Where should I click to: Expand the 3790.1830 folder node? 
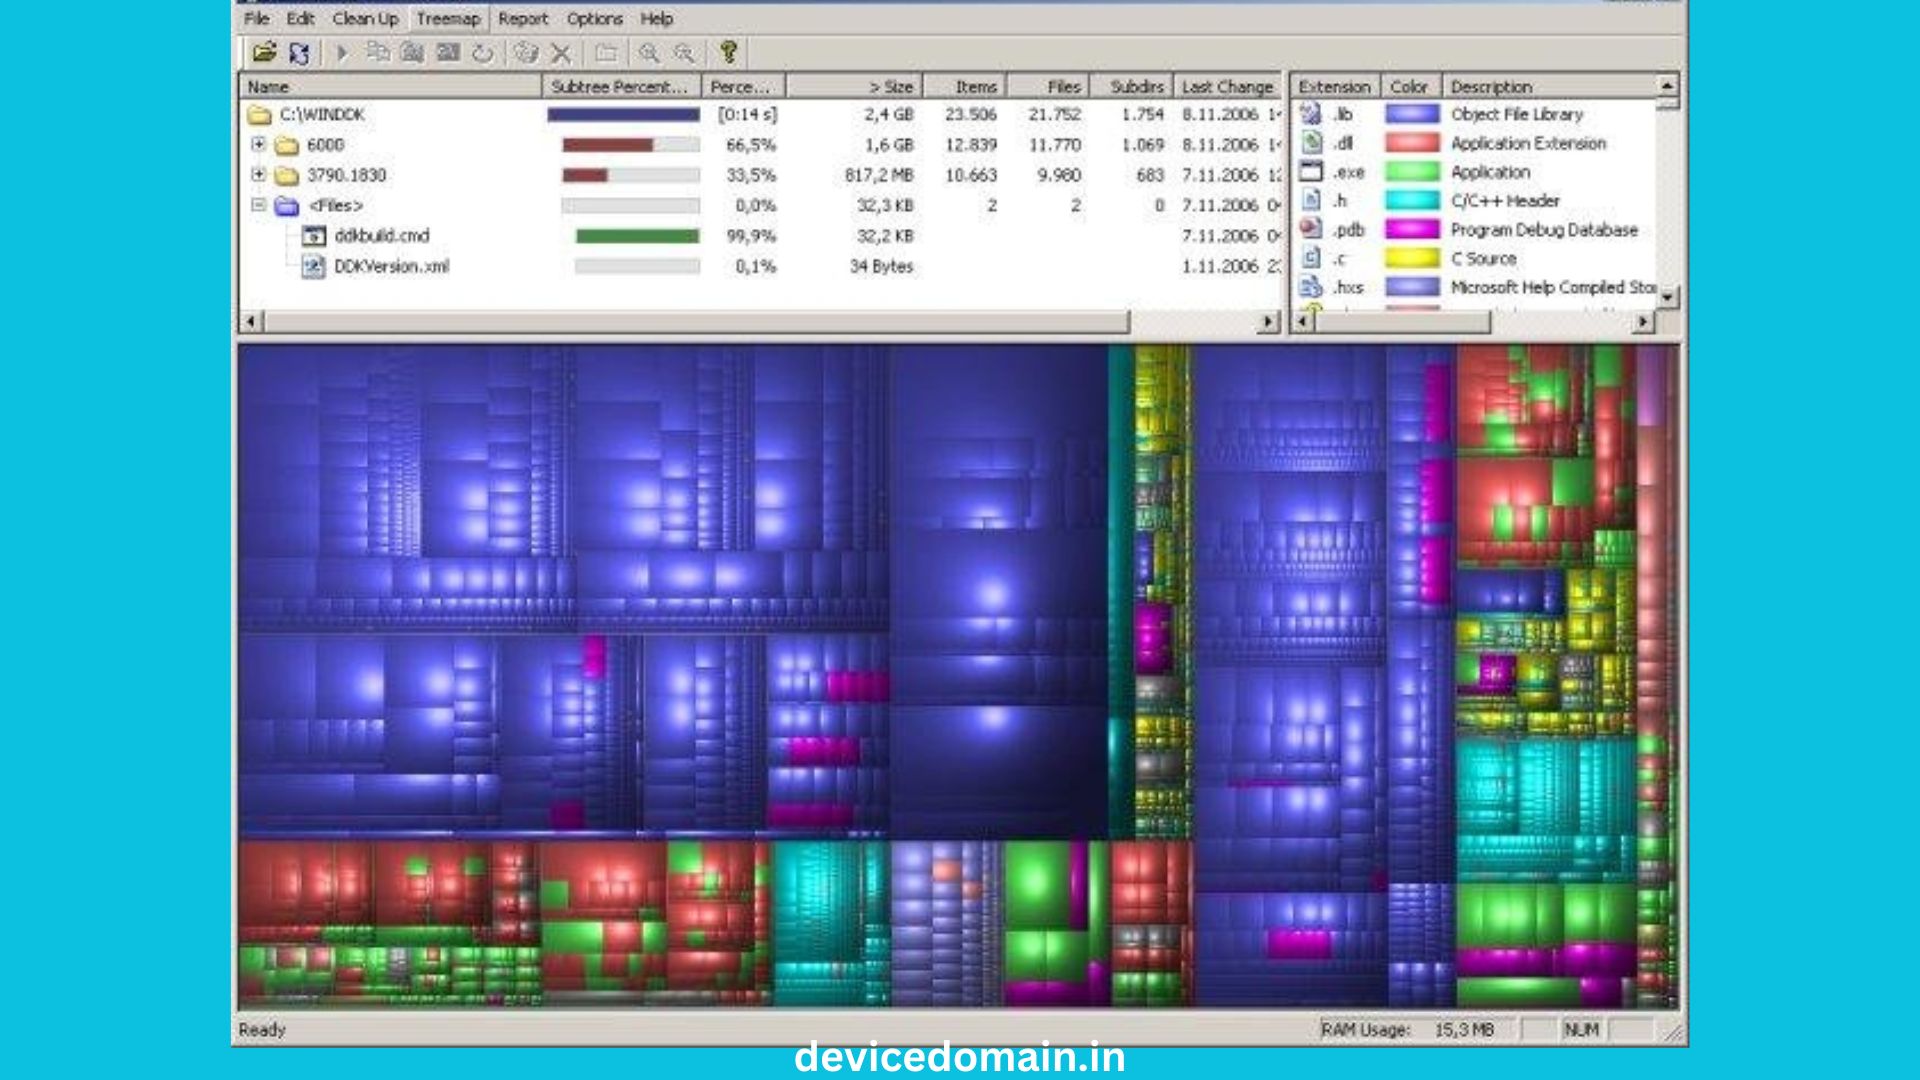point(258,174)
